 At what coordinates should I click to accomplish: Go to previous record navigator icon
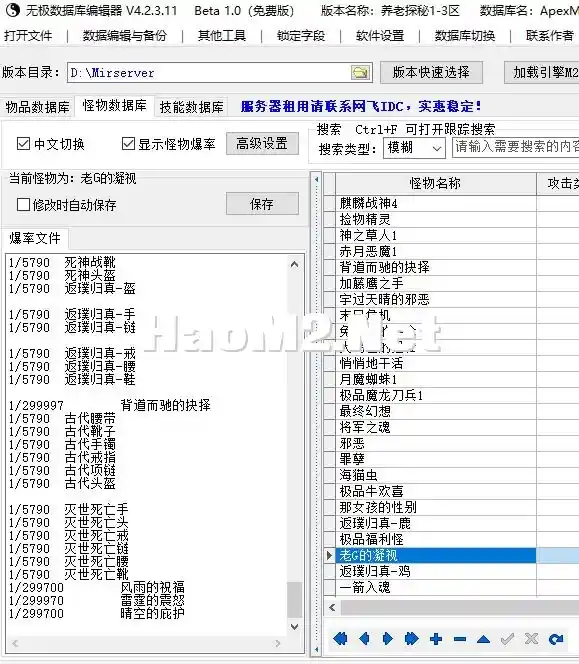364,638
